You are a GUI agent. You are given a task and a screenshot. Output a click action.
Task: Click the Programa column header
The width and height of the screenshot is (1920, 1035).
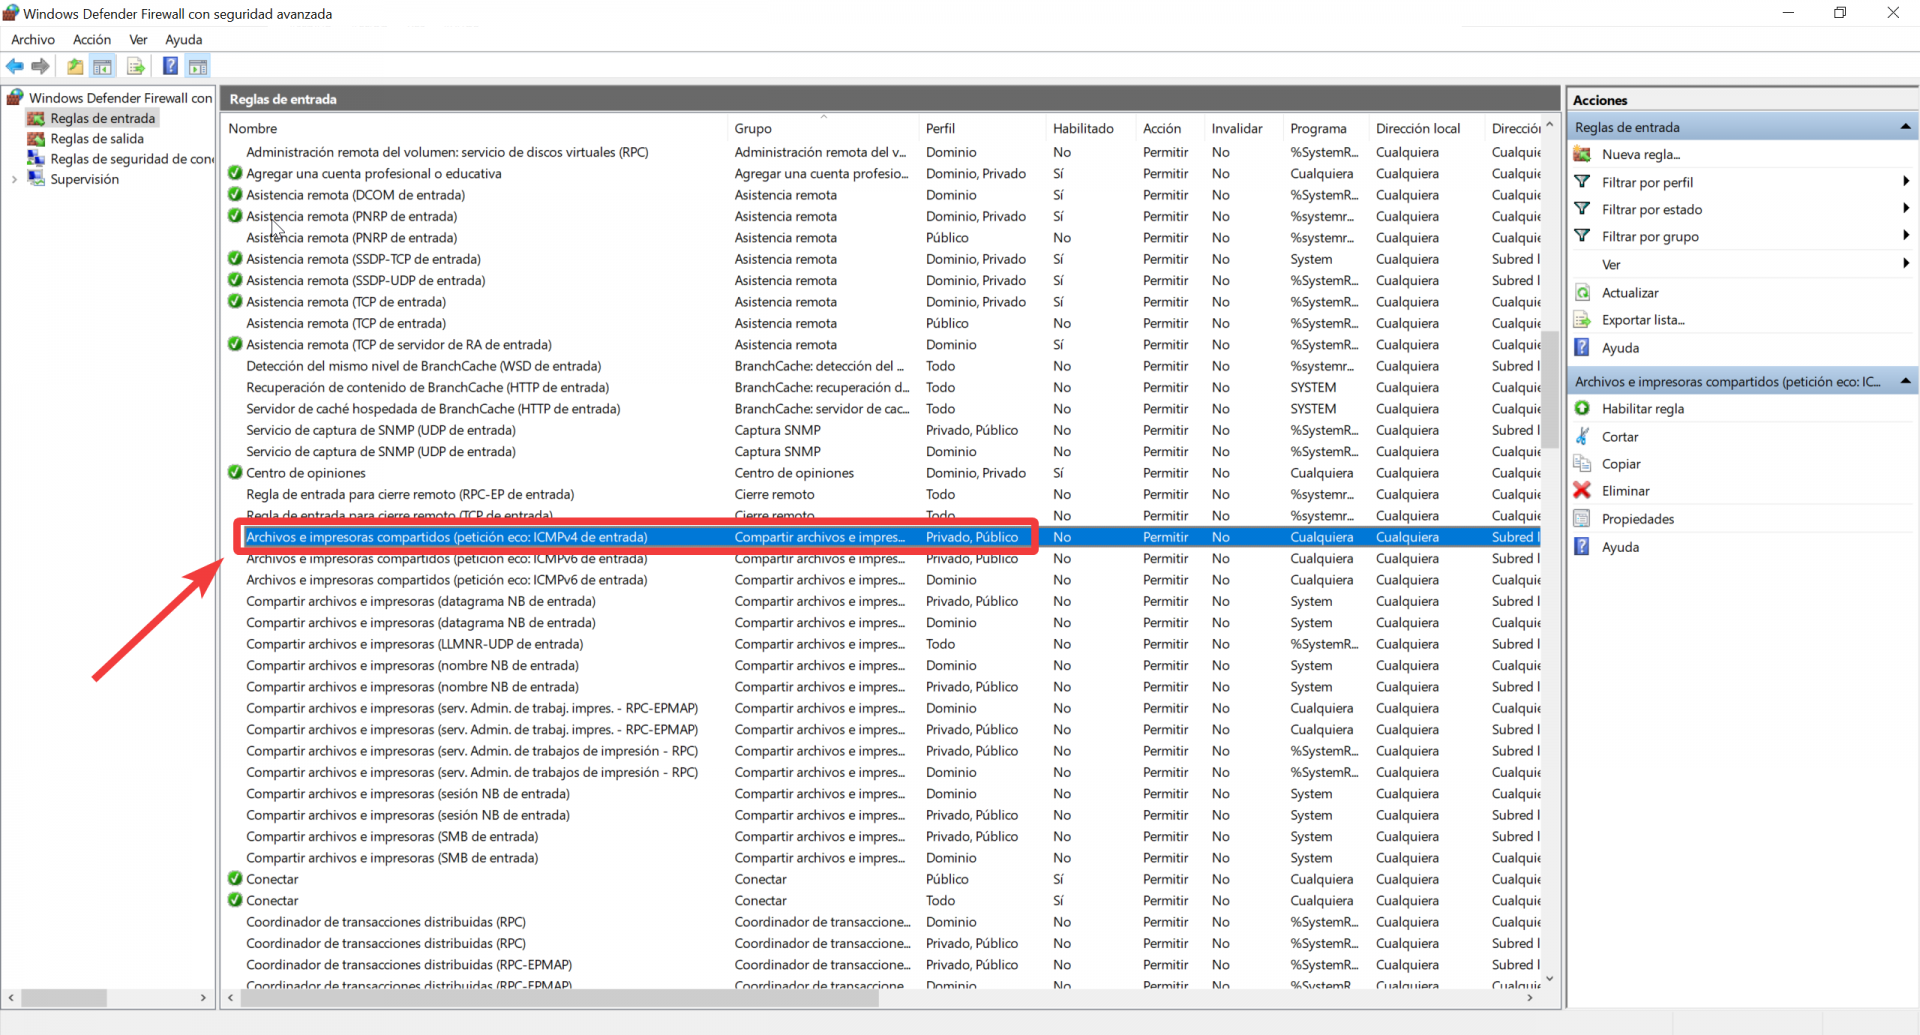pos(1326,128)
